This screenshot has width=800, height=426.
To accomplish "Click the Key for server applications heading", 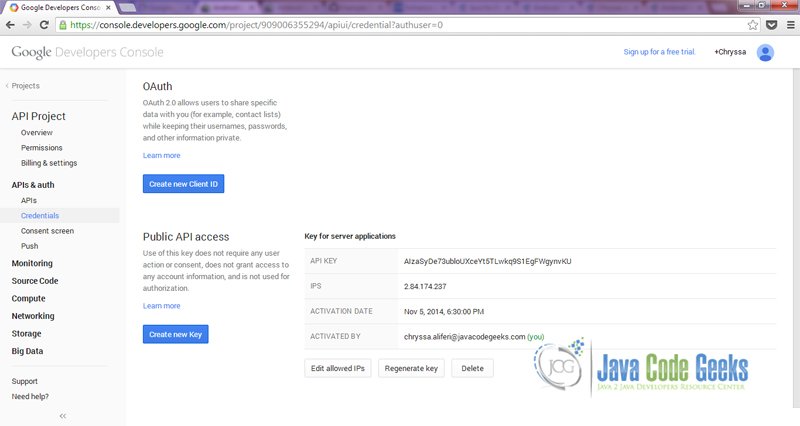I will point(350,236).
